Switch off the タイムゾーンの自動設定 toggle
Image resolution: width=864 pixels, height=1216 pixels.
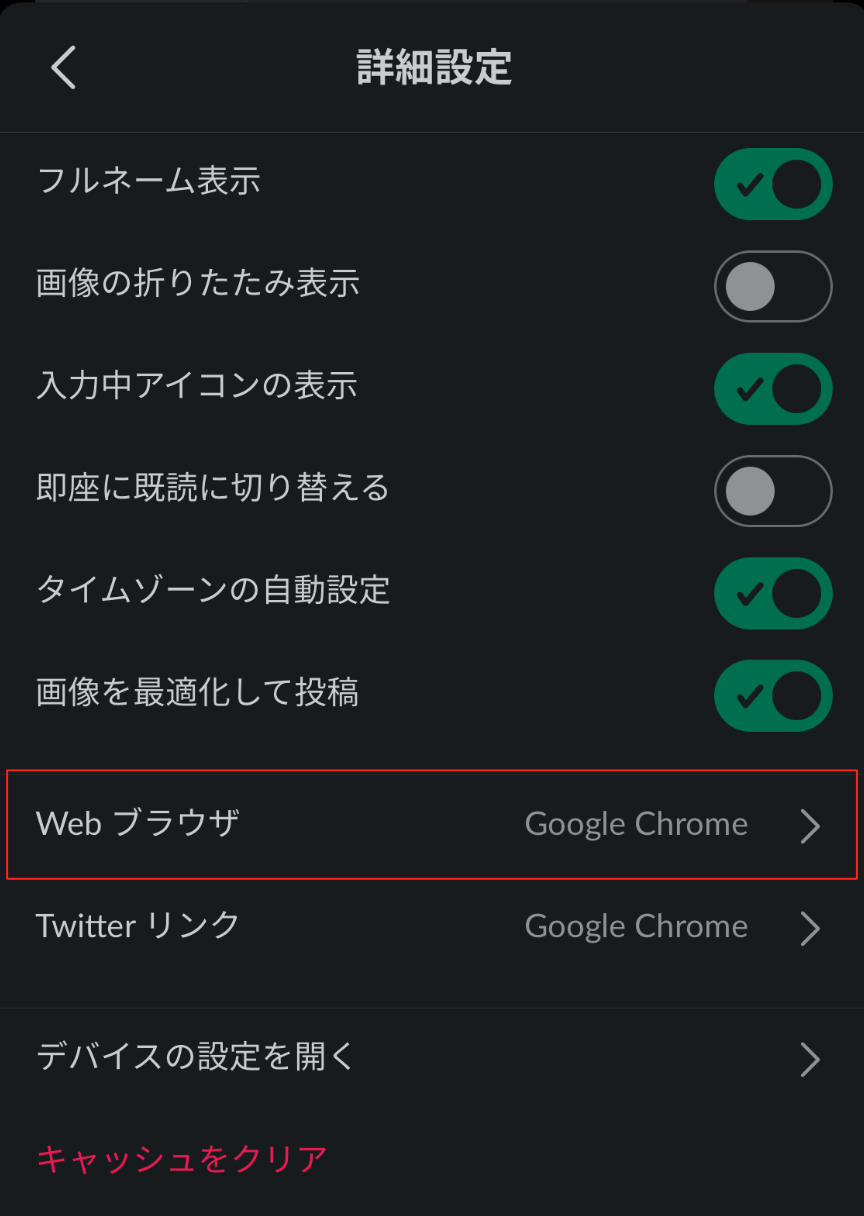tap(772, 593)
